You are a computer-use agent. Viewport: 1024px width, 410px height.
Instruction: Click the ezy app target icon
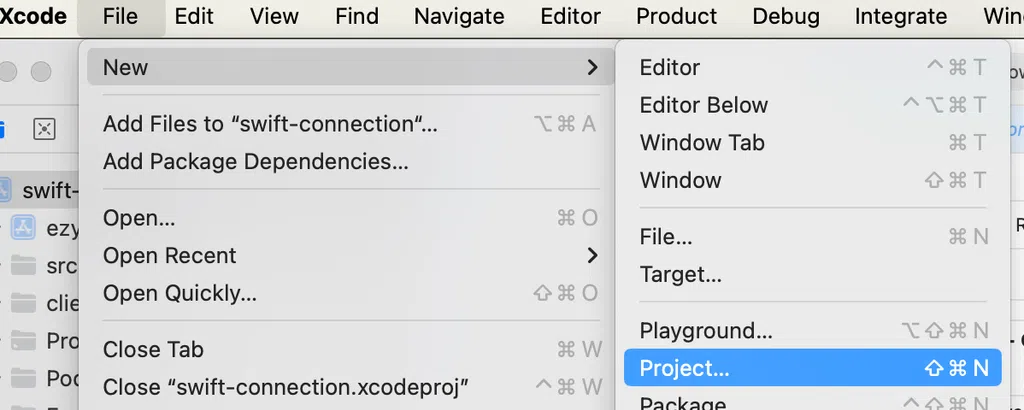click(24, 228)
